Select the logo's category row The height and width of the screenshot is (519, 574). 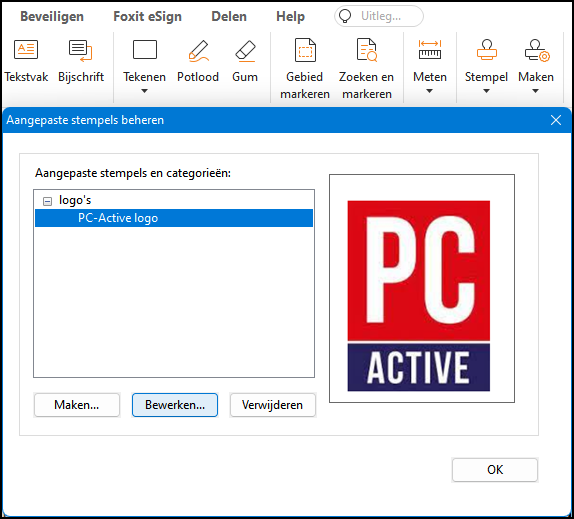click(x=174, y=200)
